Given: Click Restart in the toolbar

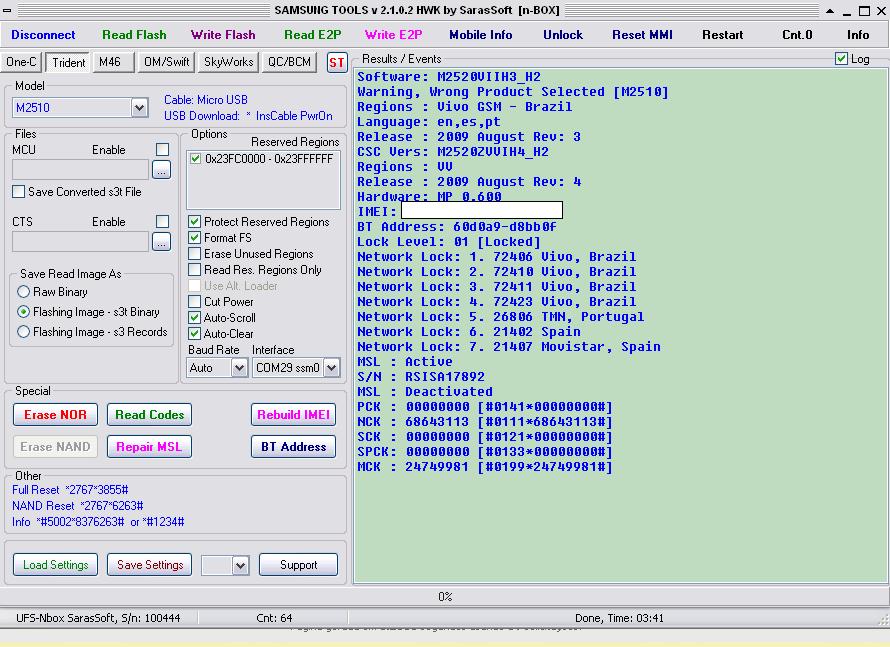Looking at the screenshot, I should tap(723, 35).
